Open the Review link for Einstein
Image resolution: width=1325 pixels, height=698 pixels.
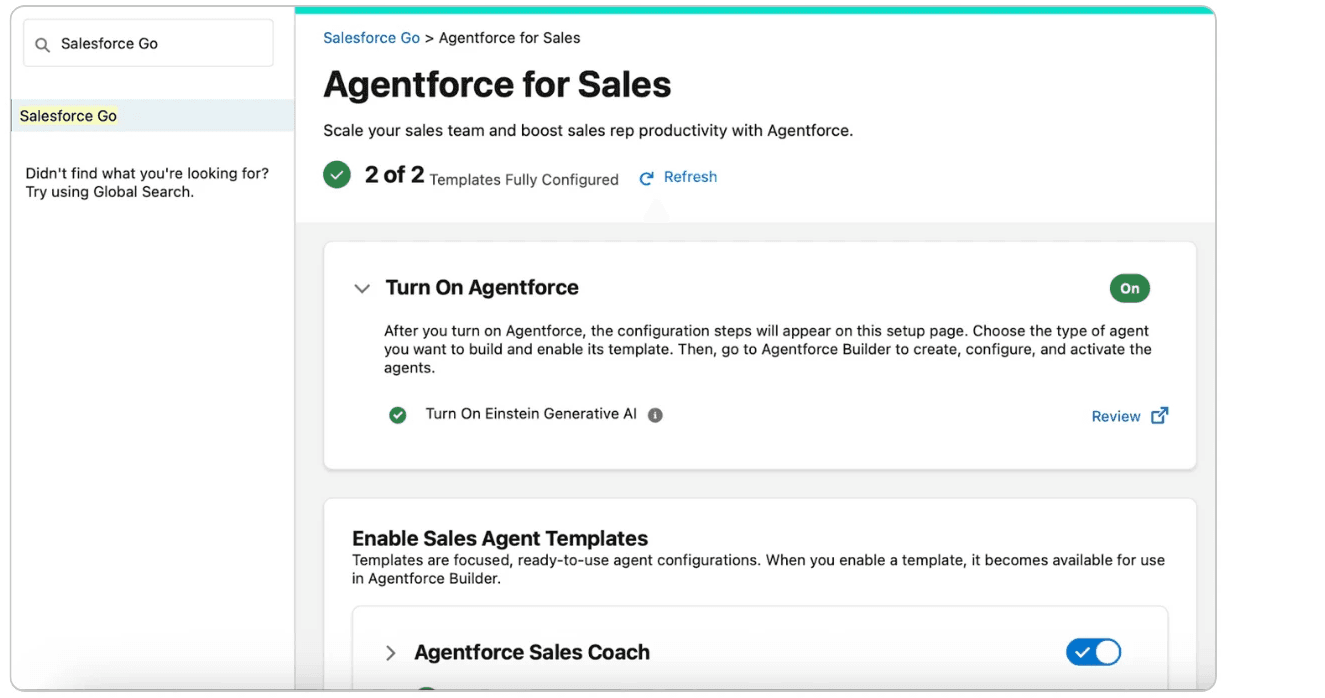click(1115, 417)
